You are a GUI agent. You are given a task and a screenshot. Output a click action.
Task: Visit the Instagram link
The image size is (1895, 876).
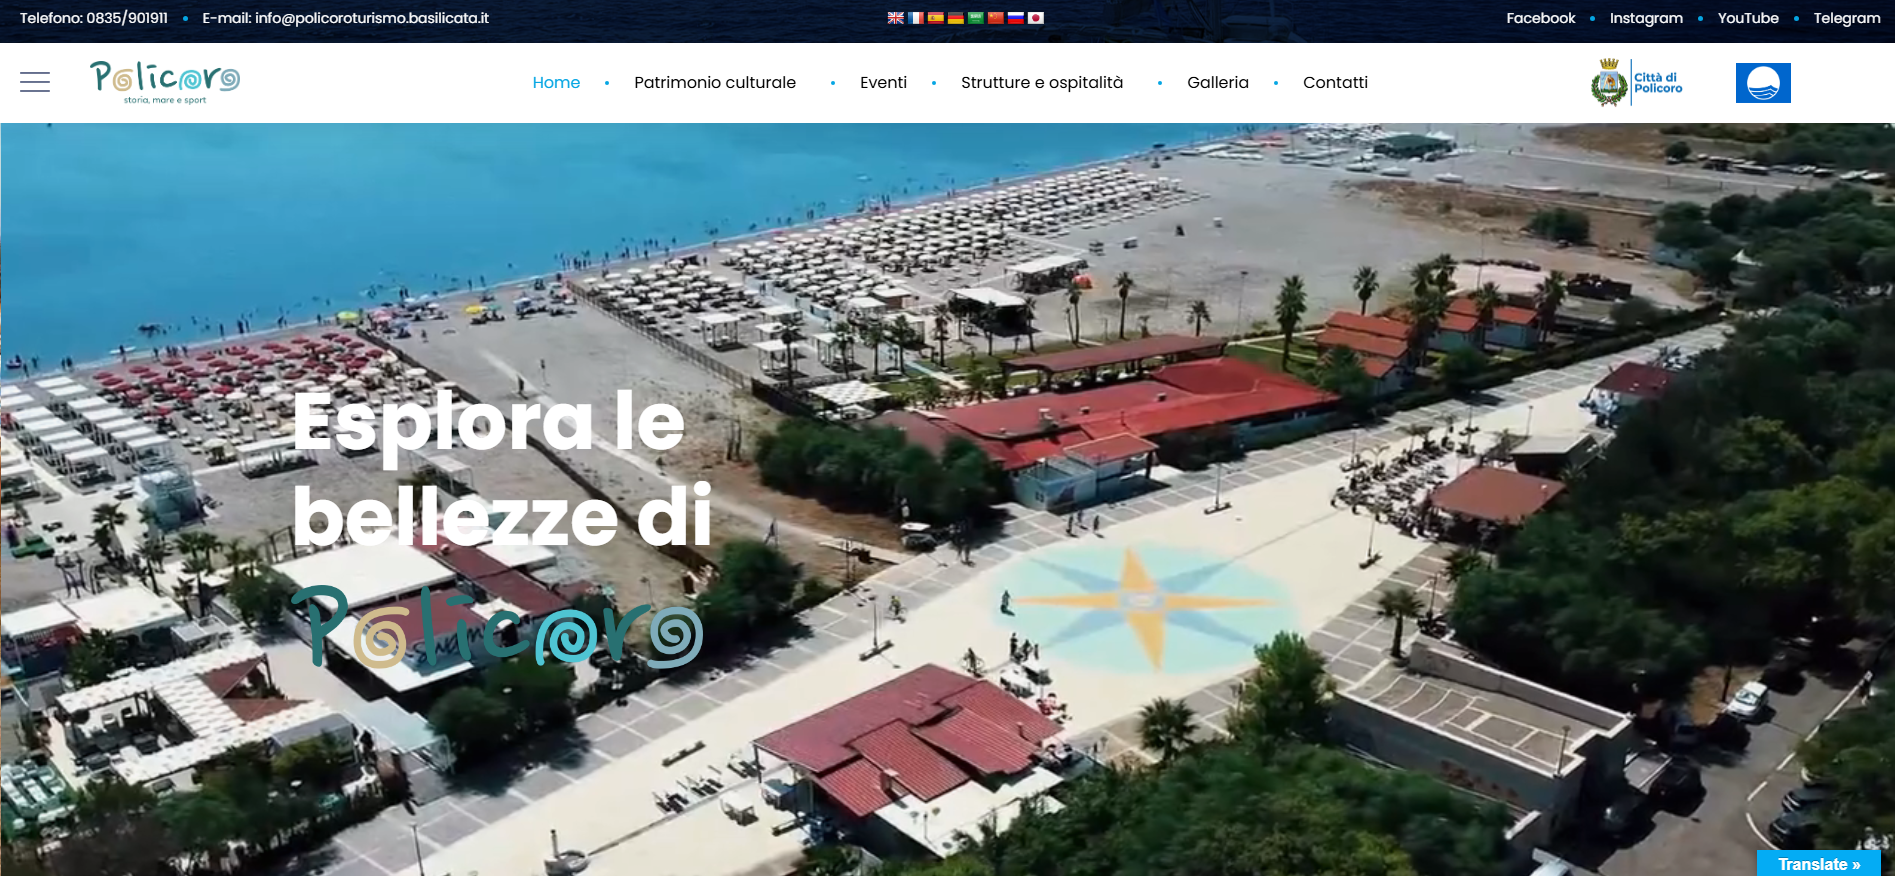click(1646, 18)
